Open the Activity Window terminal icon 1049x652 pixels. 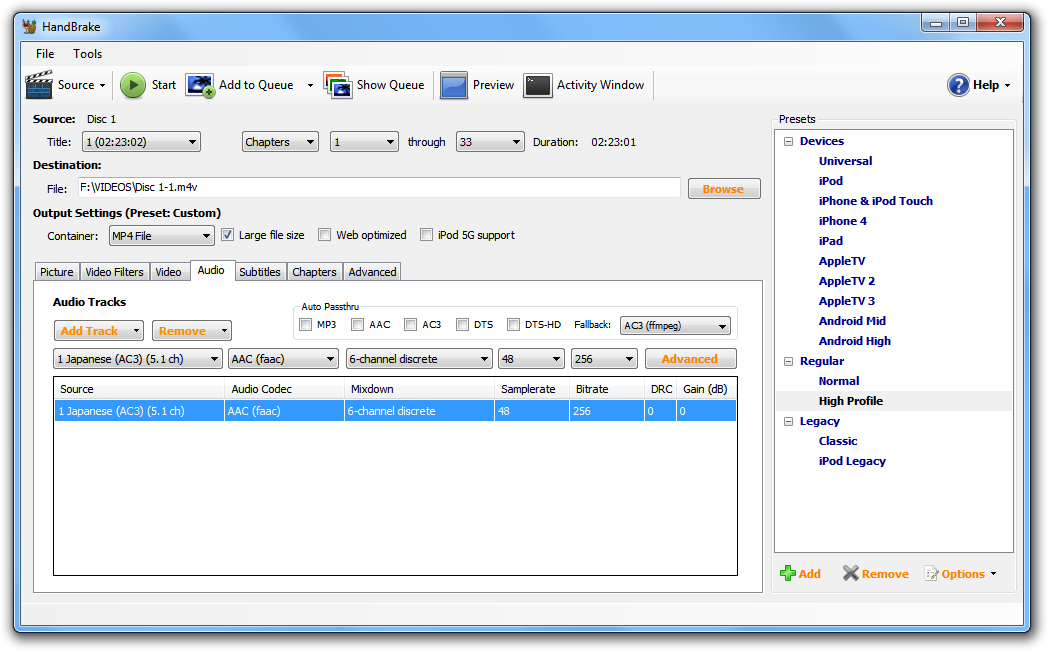point(538,86)
